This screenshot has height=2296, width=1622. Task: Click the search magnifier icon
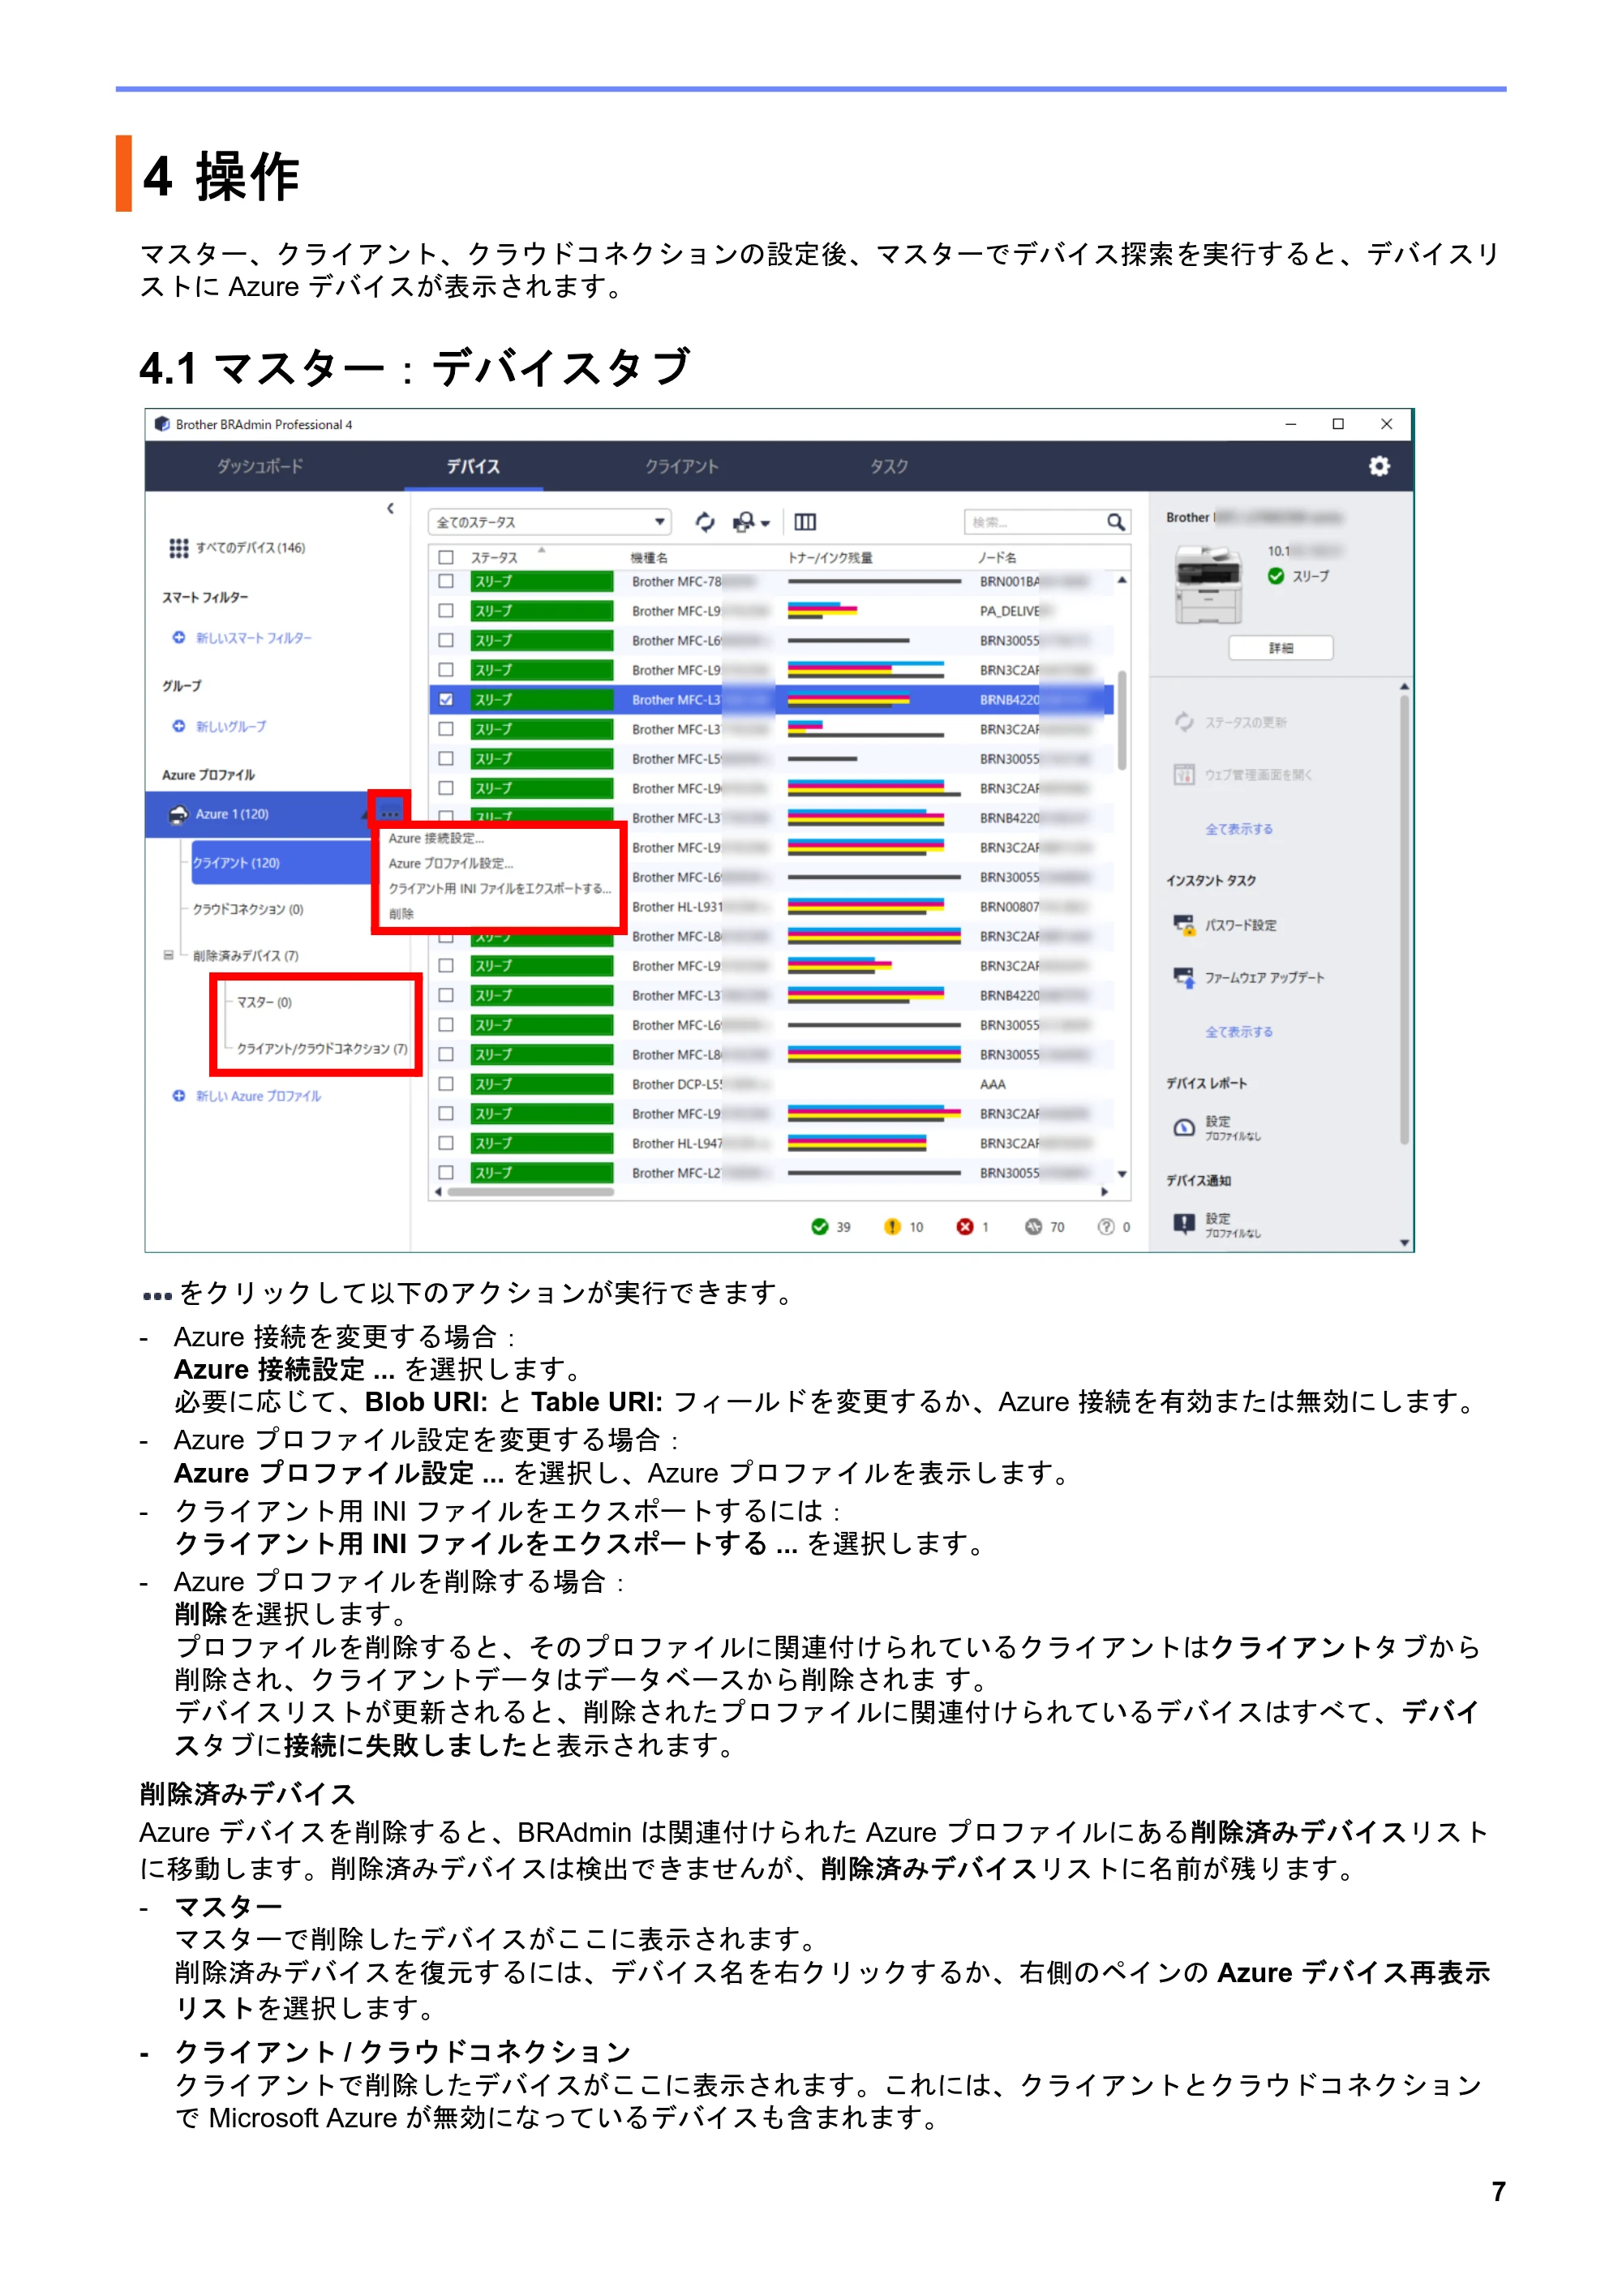pos(1116,522)
